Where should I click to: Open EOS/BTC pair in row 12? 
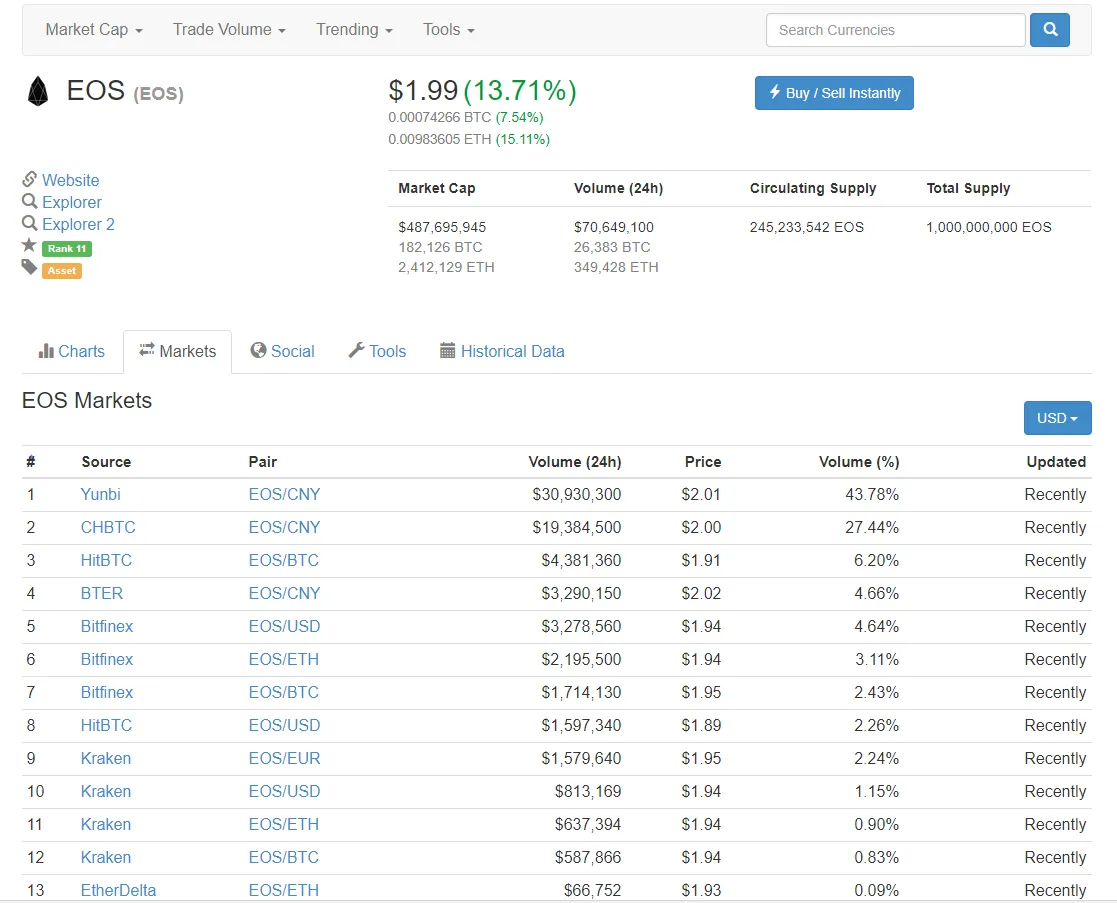pos(284,857)
